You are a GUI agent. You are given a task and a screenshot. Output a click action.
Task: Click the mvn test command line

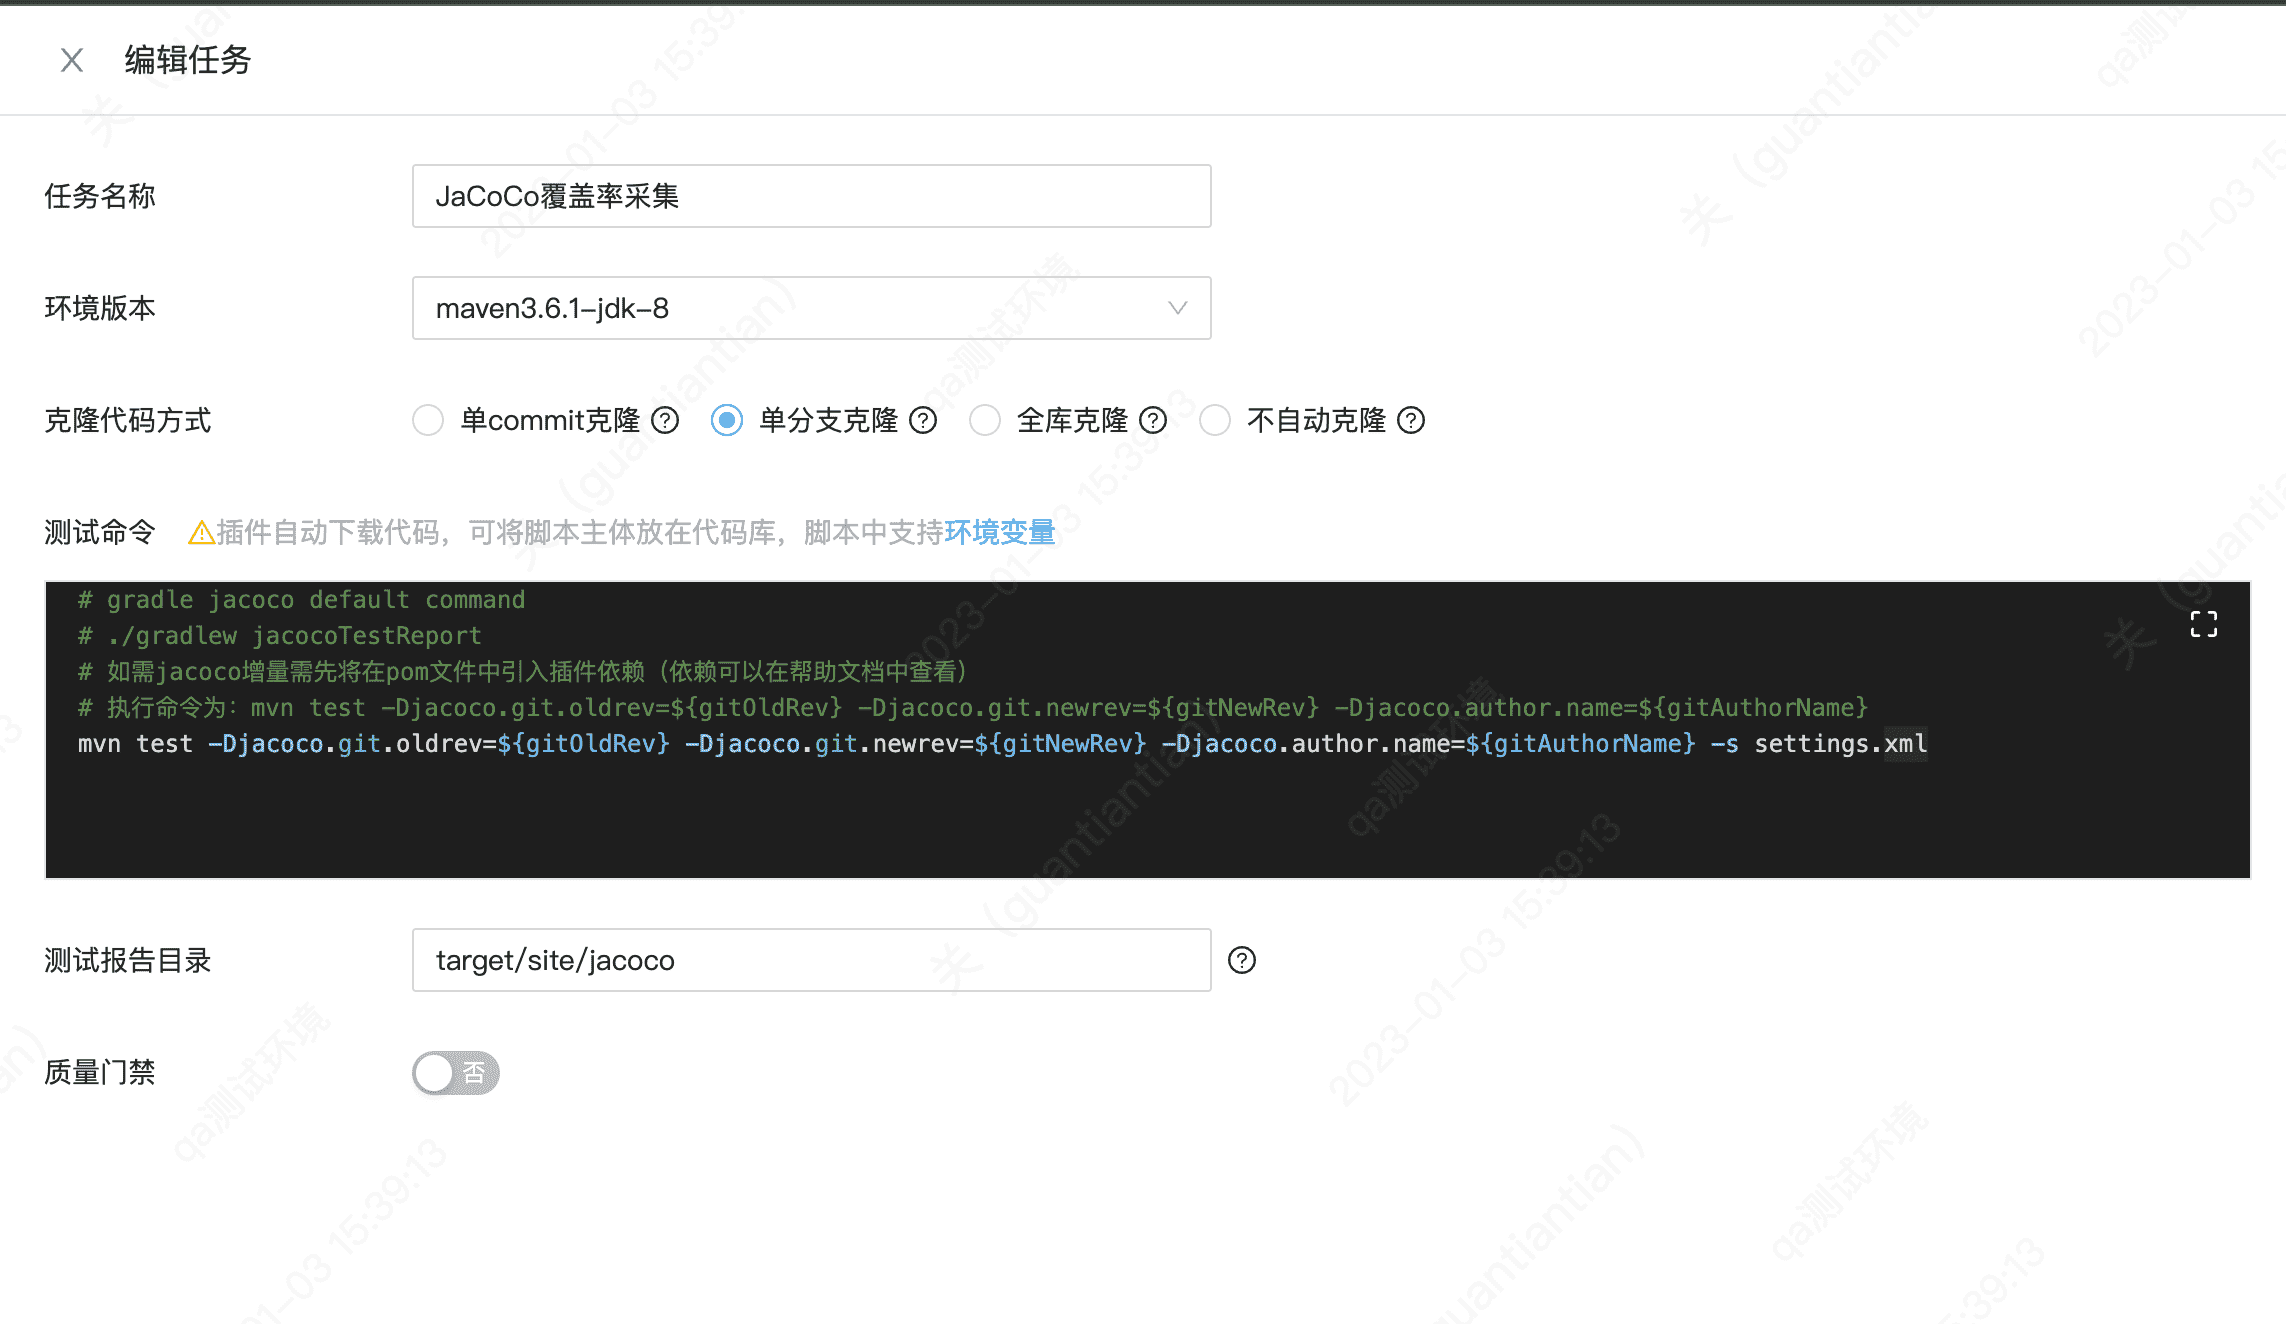coord(1000,744)
